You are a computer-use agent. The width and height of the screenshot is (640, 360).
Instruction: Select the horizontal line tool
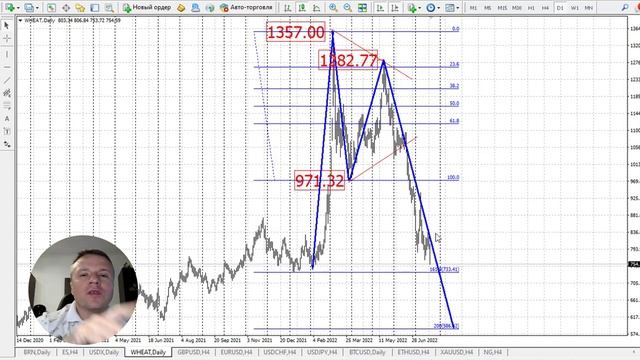[x=7, y=67]
